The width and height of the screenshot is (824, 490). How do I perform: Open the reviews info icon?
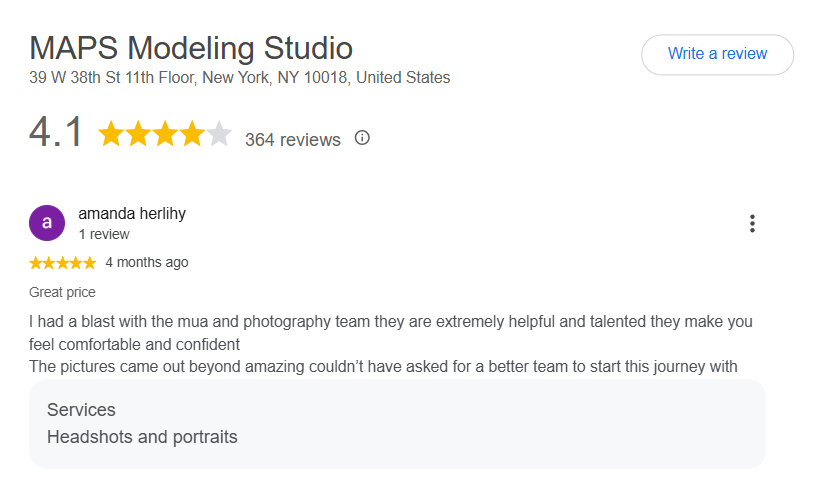click(x=362, y=138)
